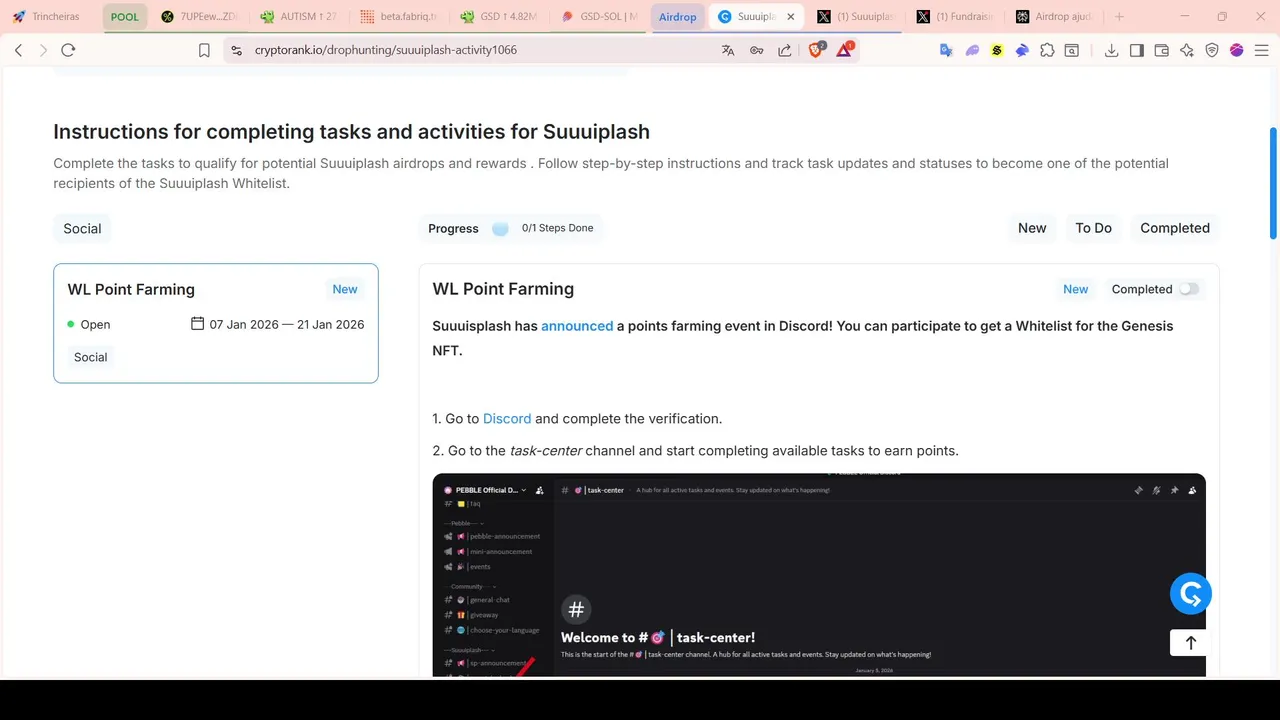Open the Brave Wallet icon

coord(1162,50)
